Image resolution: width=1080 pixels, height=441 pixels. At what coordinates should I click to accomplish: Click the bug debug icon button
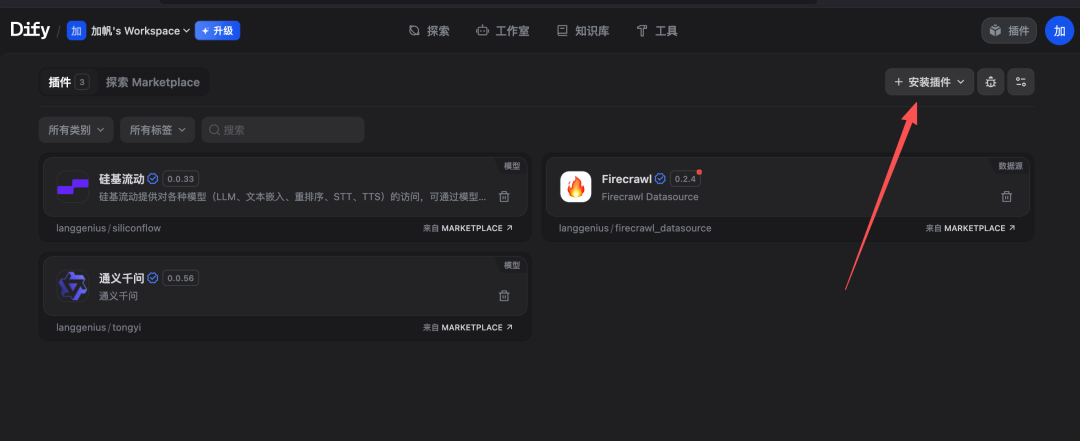pyautogui.click(x=990, y=82)
